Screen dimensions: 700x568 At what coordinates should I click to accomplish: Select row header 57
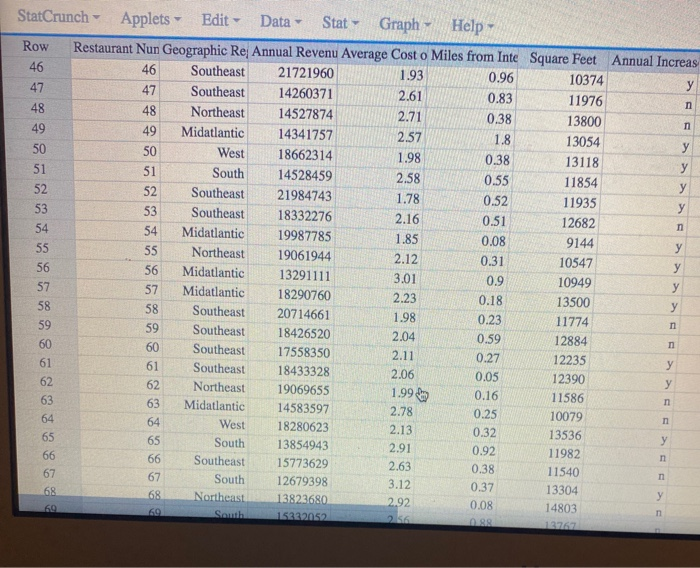pyautogui.click(x=43, y=287)
